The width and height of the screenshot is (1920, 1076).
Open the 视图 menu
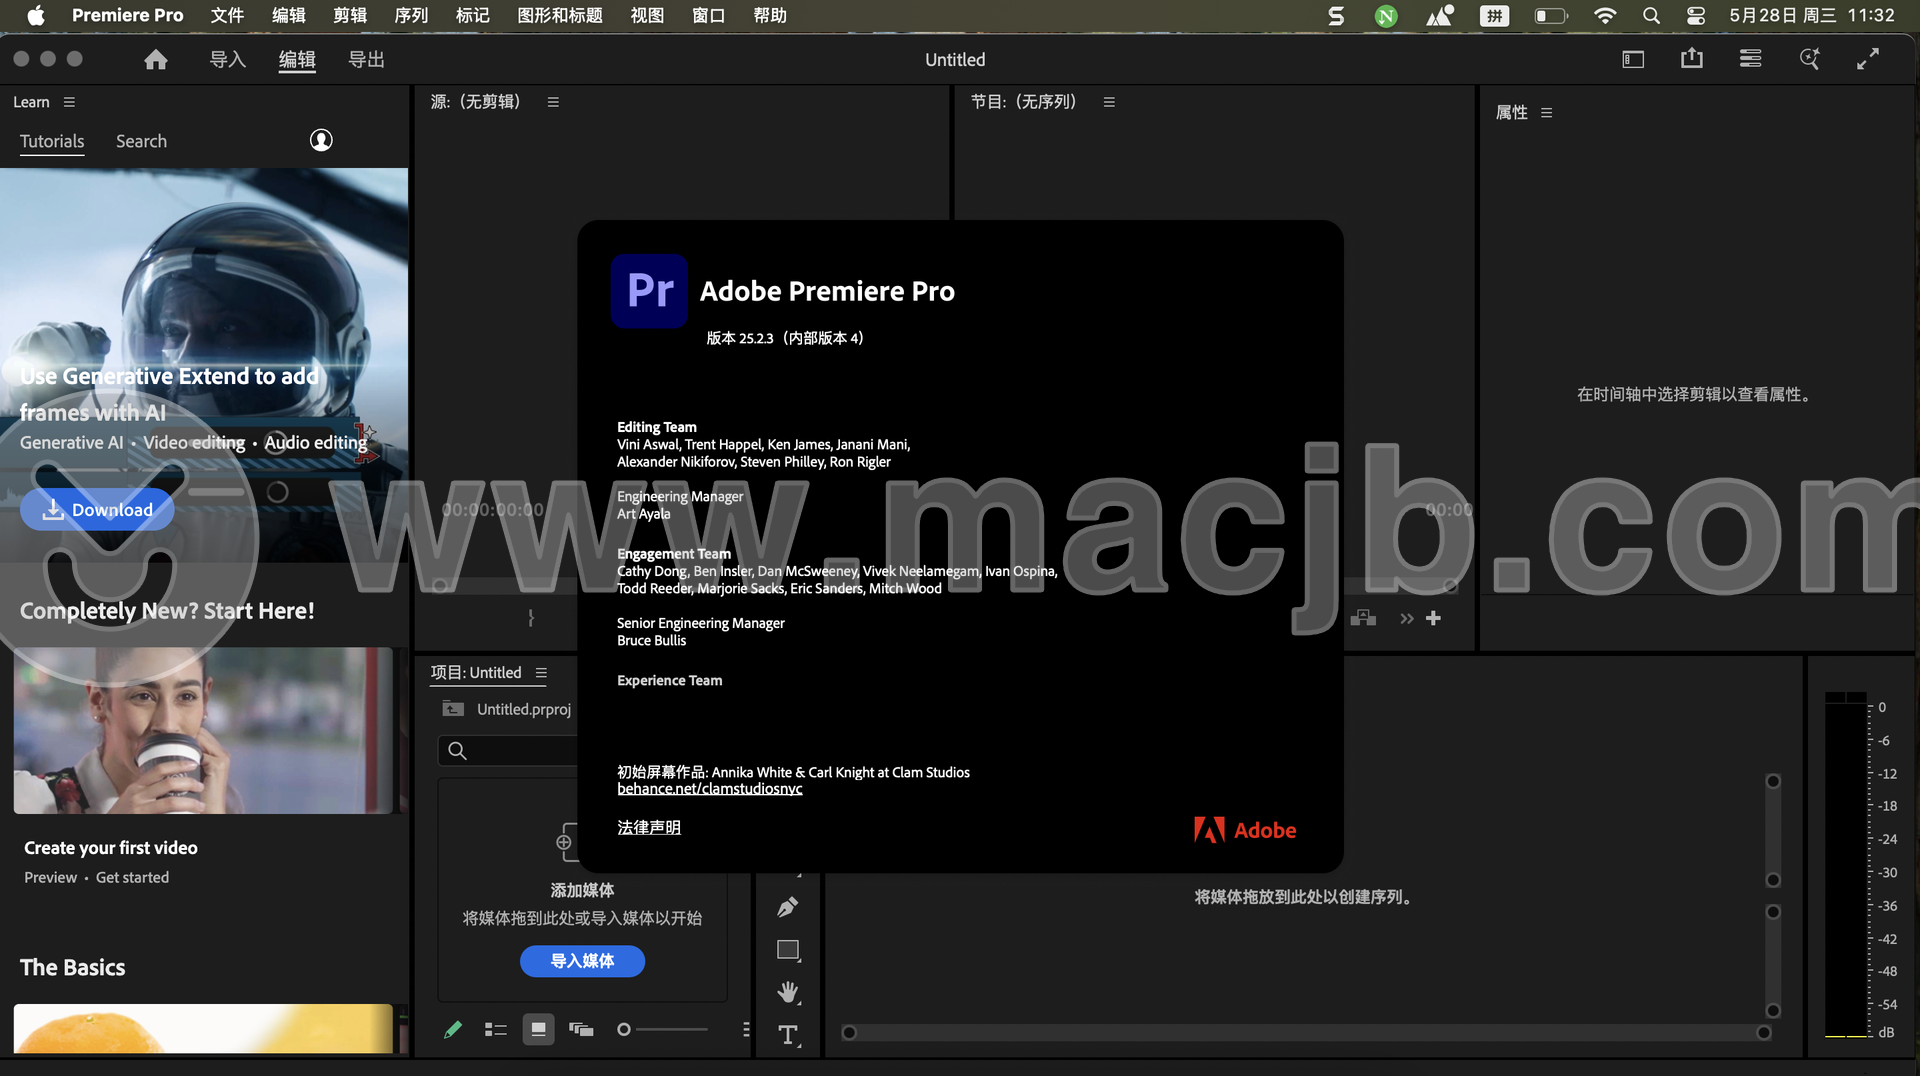pyautogui.click(x=647, y=15)
